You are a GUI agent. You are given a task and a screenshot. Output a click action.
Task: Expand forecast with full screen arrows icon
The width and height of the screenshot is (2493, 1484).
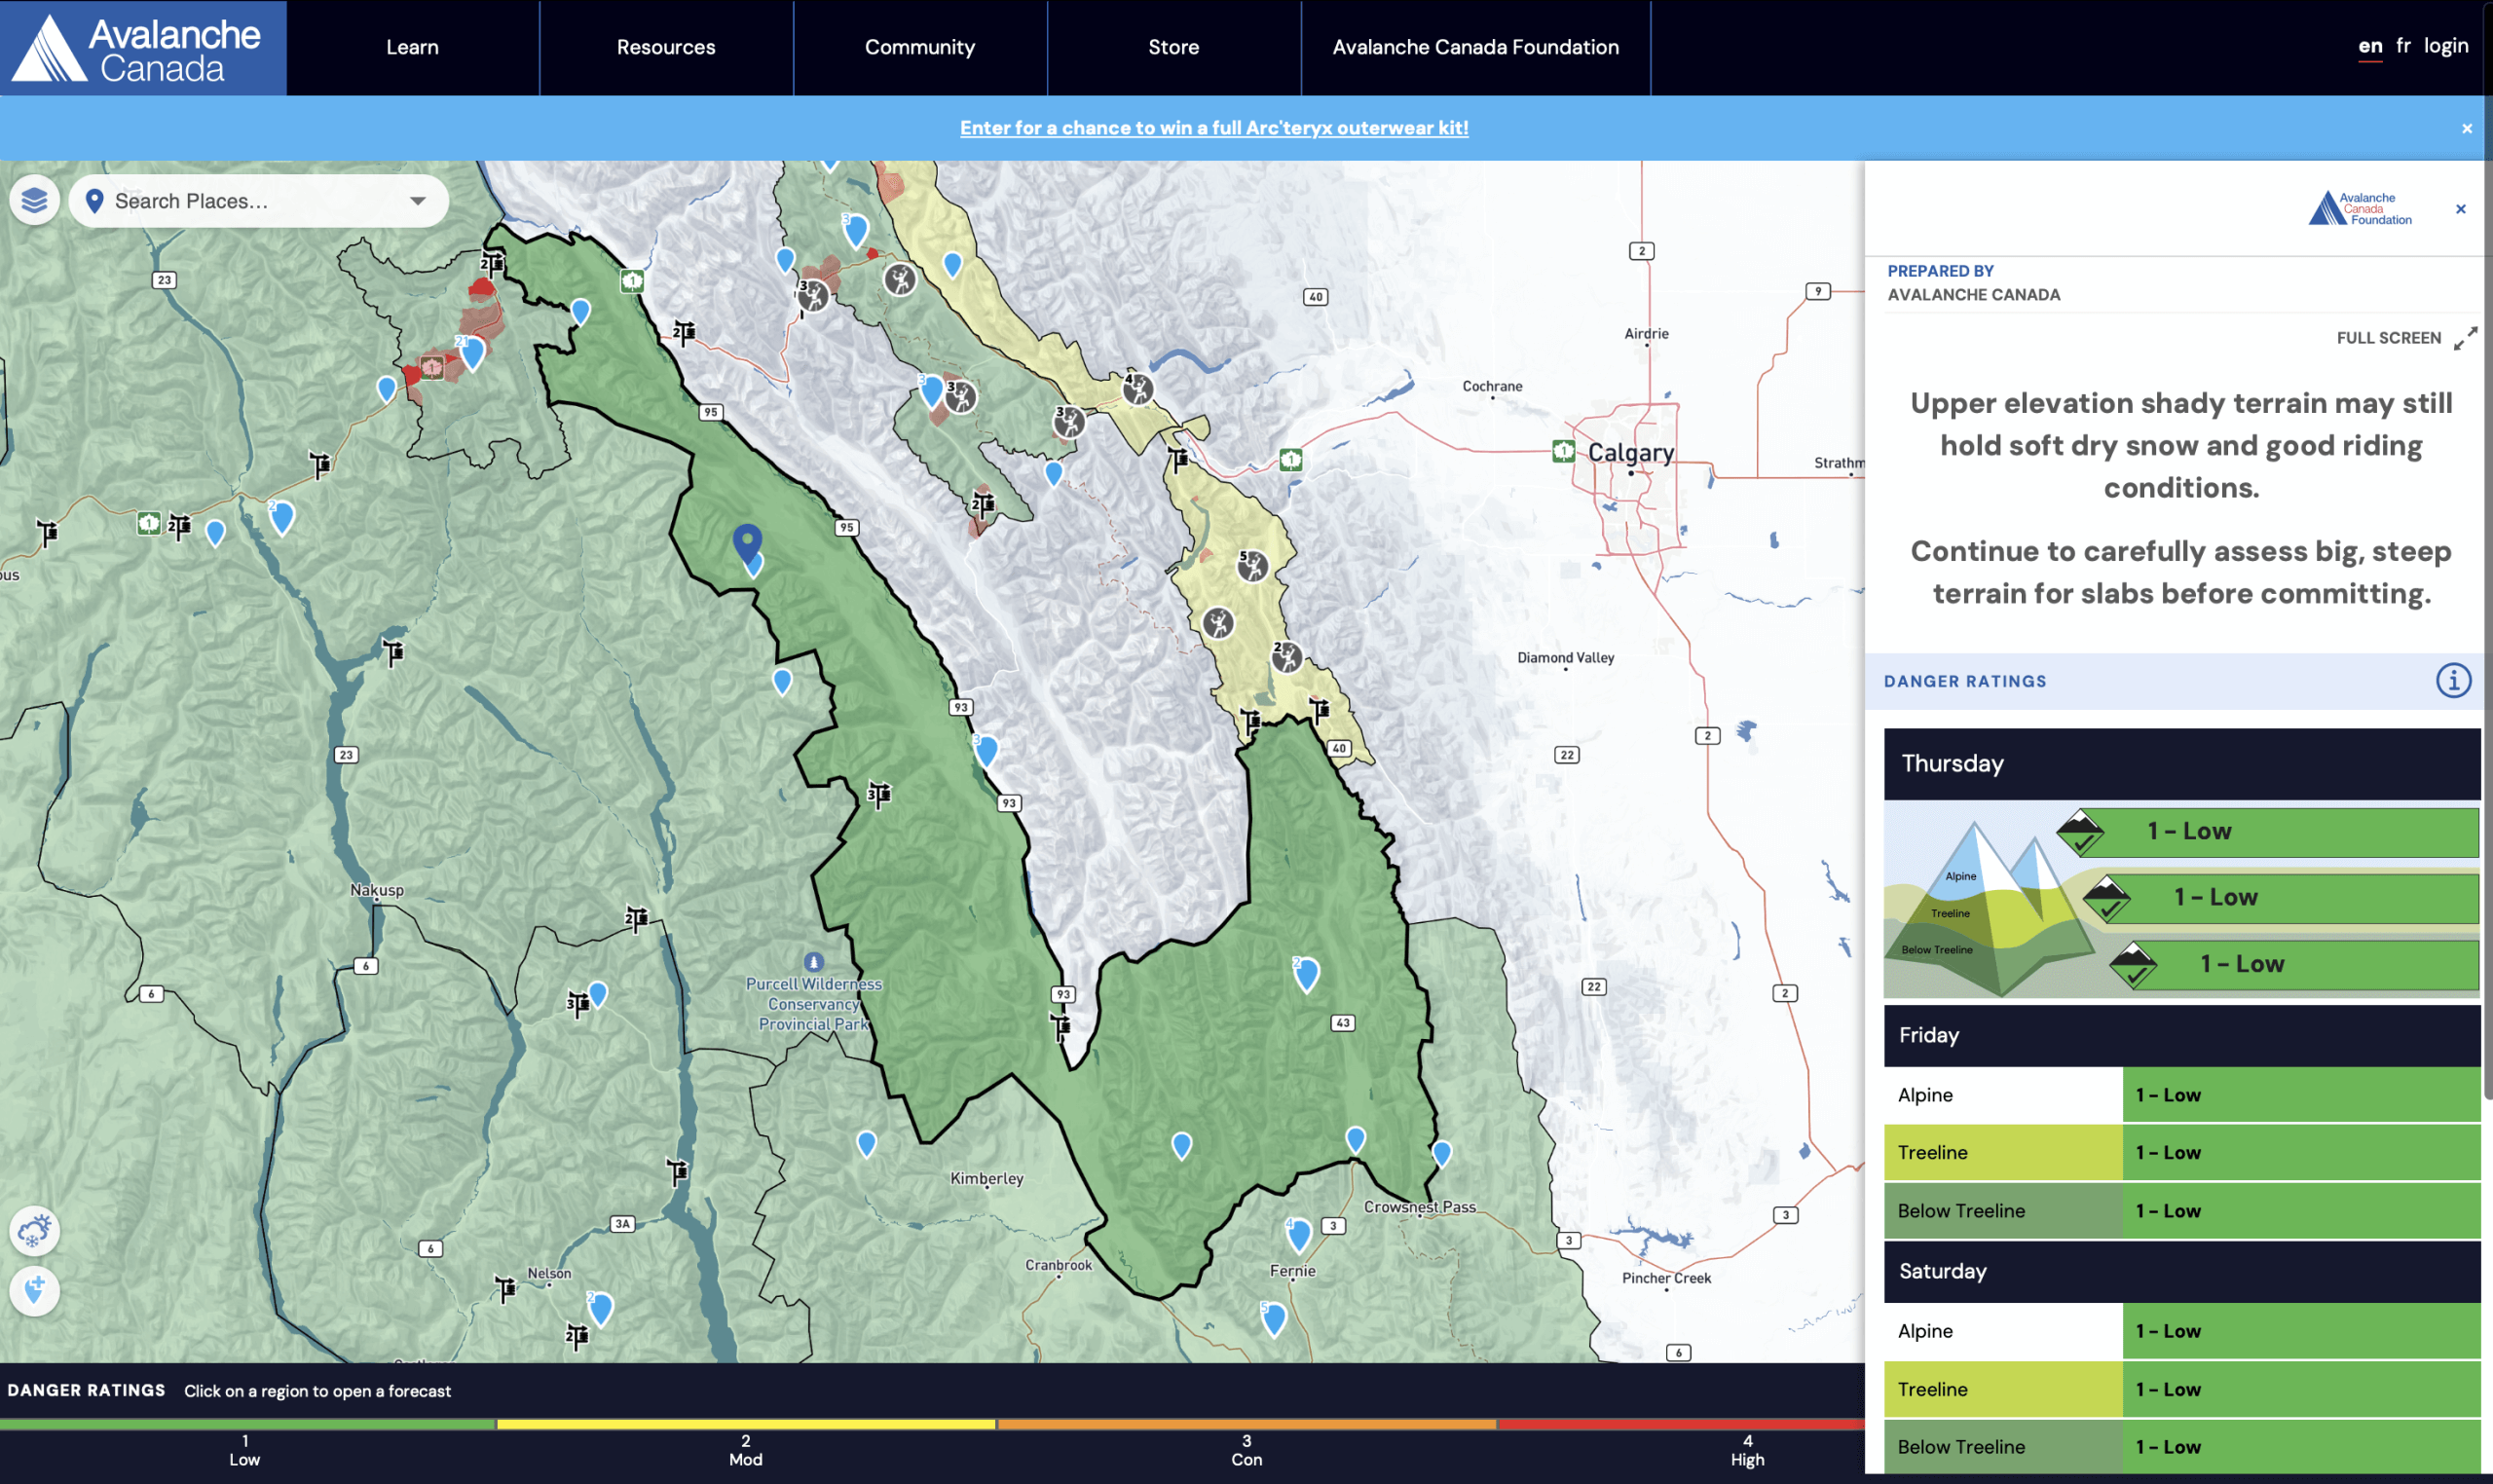point(2465,338)
